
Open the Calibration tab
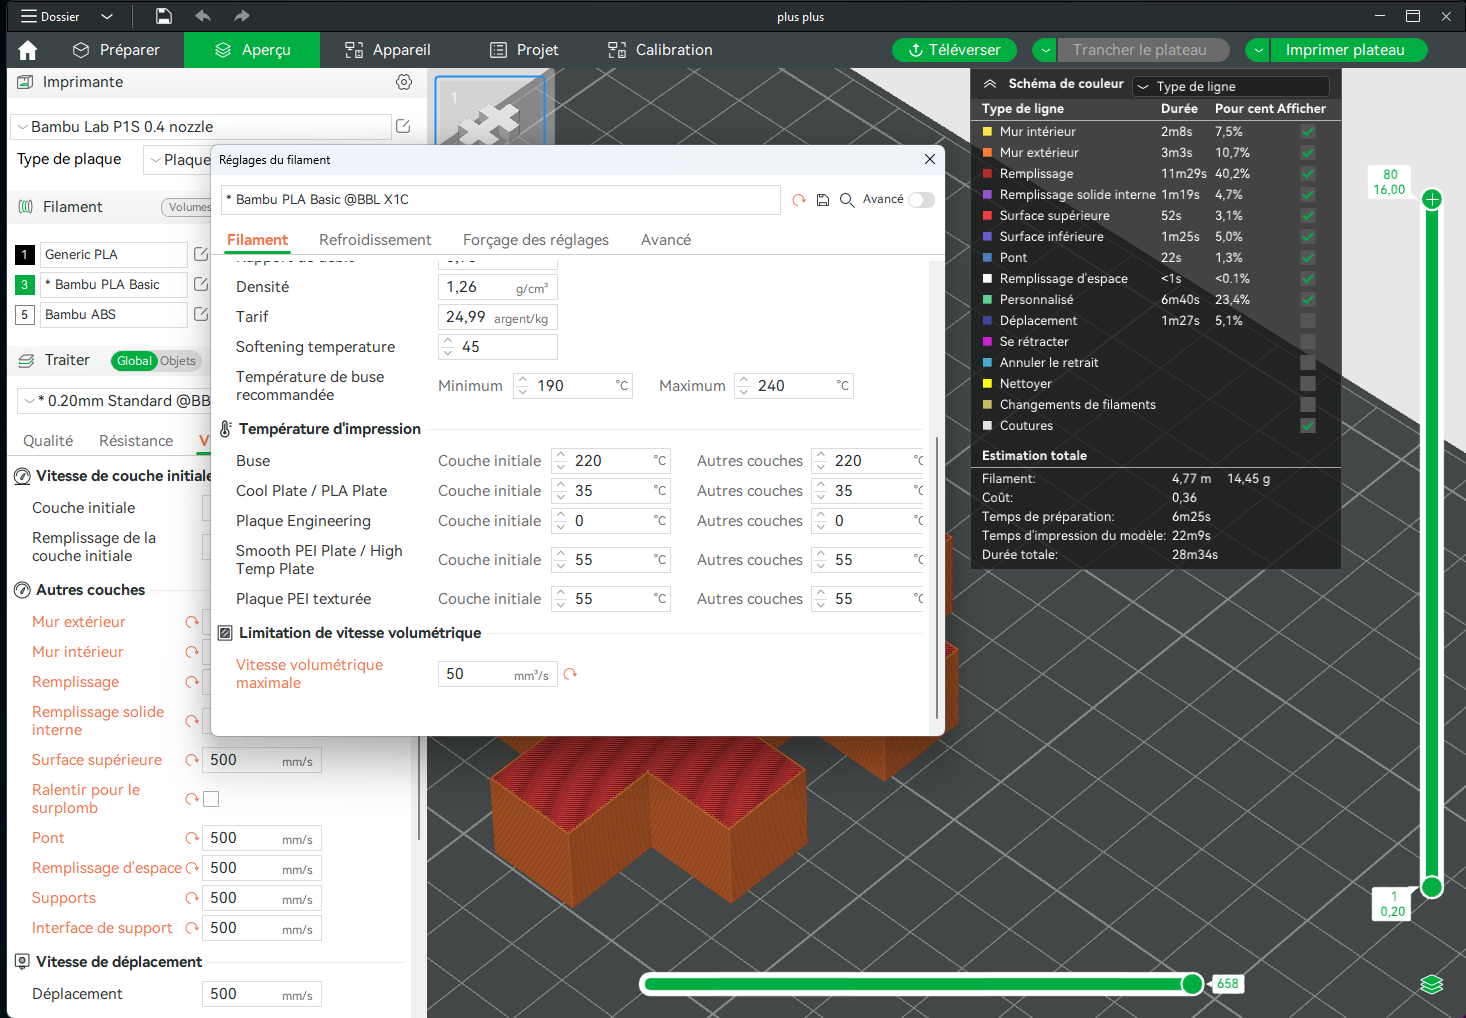[660, 50]
